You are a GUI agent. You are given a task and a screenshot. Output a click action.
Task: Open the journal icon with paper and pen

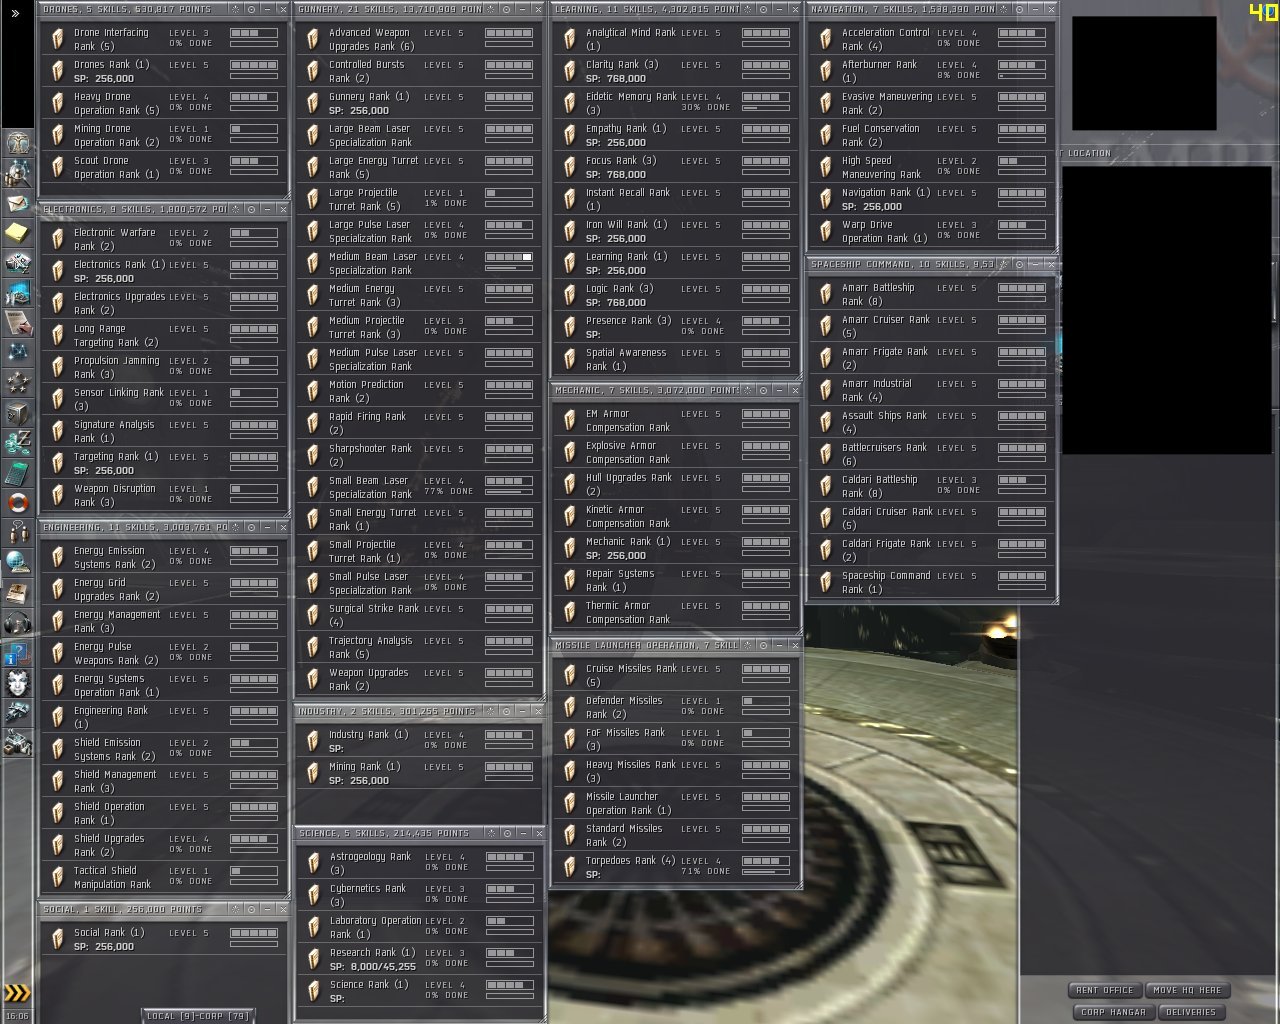18,323
